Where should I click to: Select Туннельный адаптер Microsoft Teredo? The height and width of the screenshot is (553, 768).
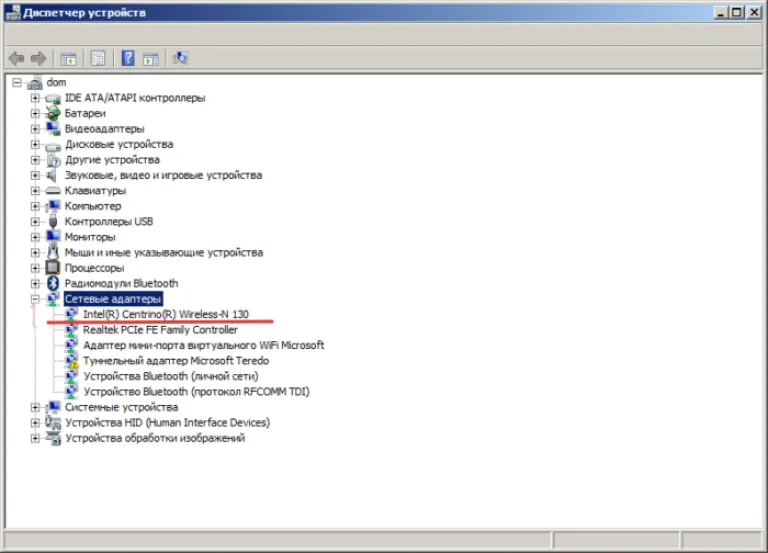176,361
